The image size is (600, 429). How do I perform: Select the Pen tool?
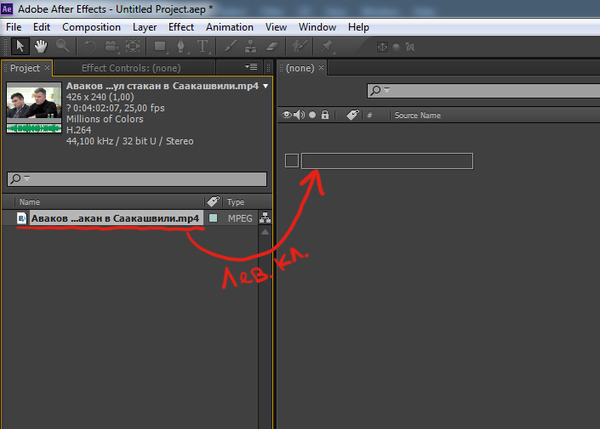coord(181,47)
